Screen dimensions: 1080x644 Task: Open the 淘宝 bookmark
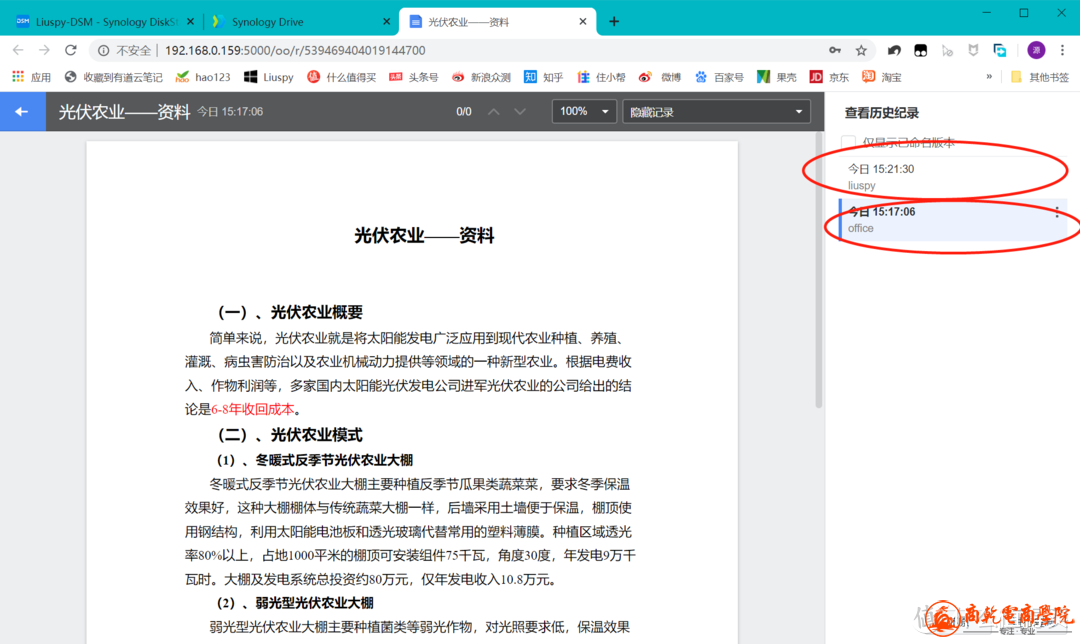coord(882,77)
